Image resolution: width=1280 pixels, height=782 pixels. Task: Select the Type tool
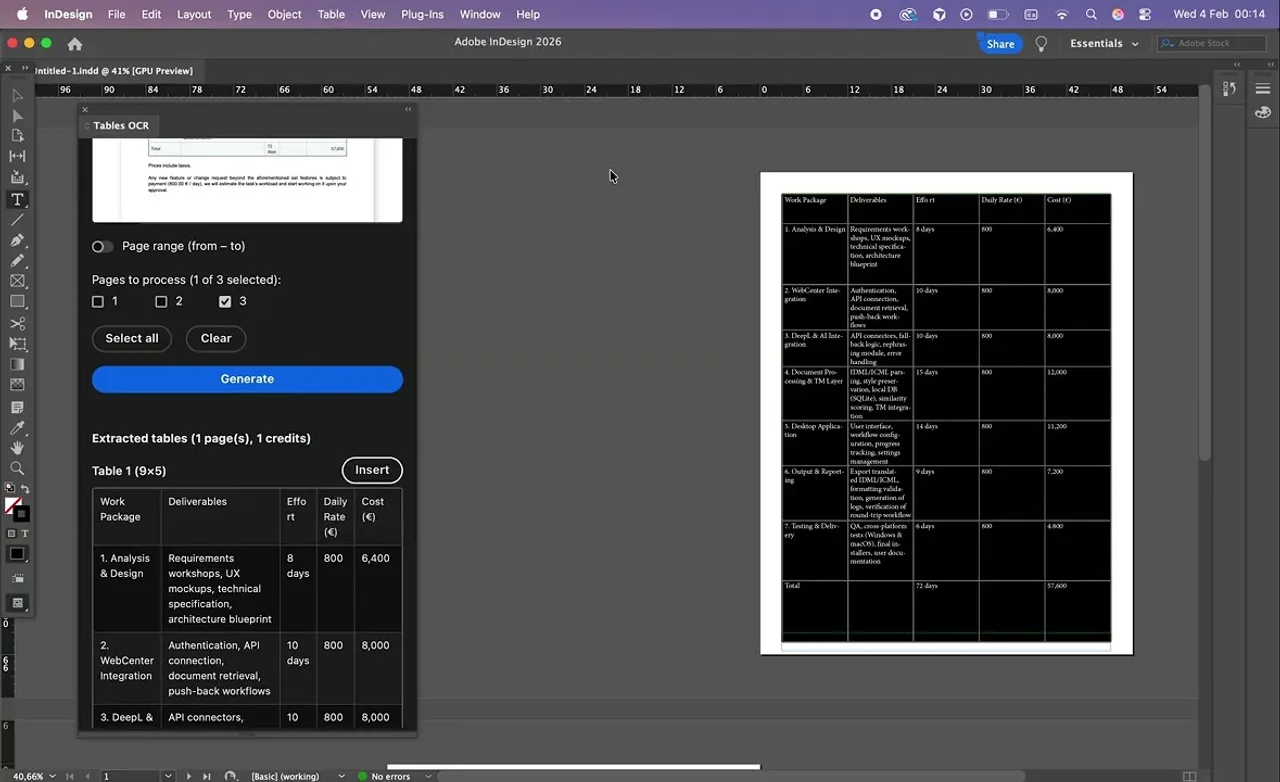[x=17, y=199]
